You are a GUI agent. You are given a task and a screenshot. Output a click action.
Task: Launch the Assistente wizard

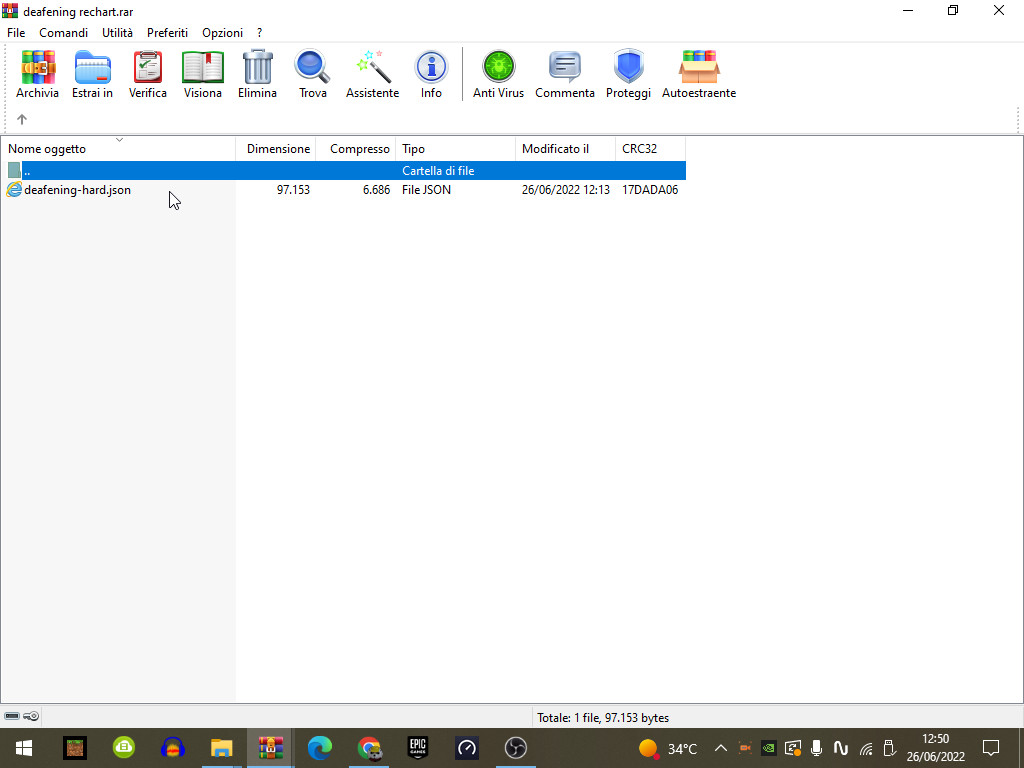click(372, 74)
